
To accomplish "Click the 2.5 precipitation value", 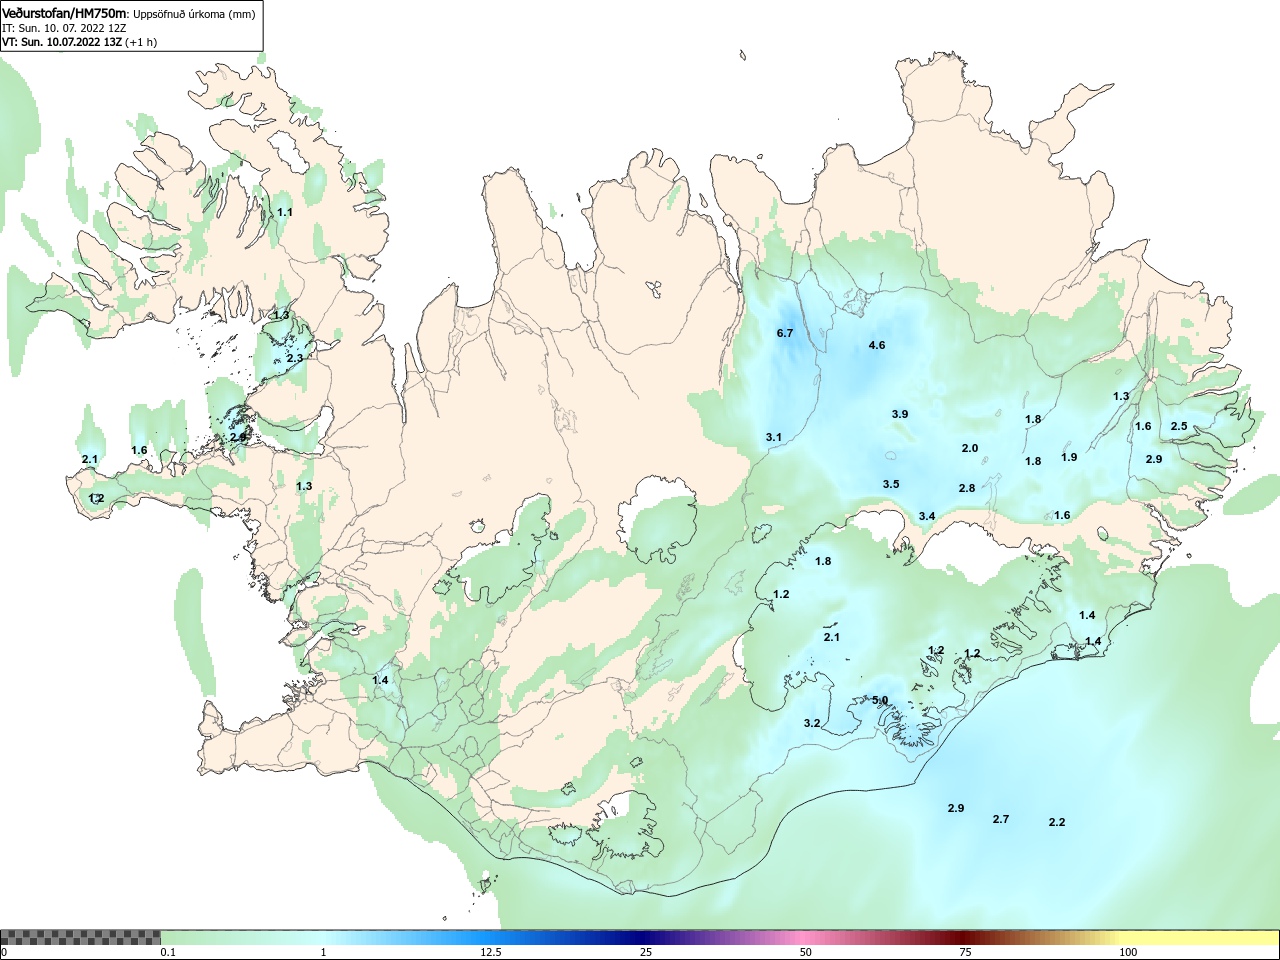I will 1179,426.
